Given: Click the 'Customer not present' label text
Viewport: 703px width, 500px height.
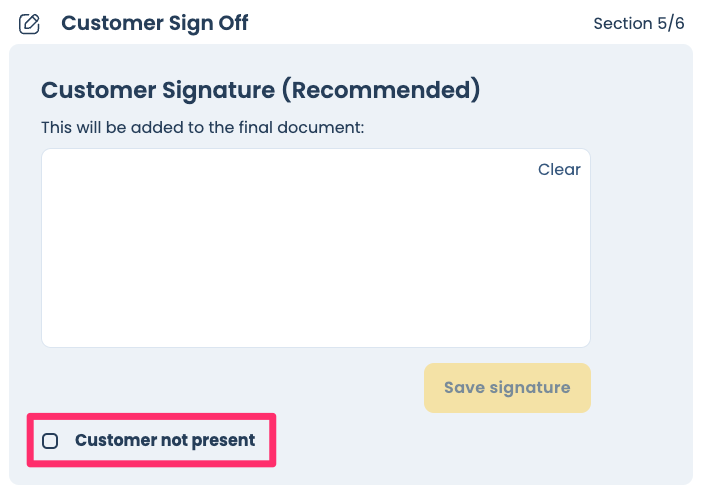Looking at the screenshot, I should pos(165,440).
